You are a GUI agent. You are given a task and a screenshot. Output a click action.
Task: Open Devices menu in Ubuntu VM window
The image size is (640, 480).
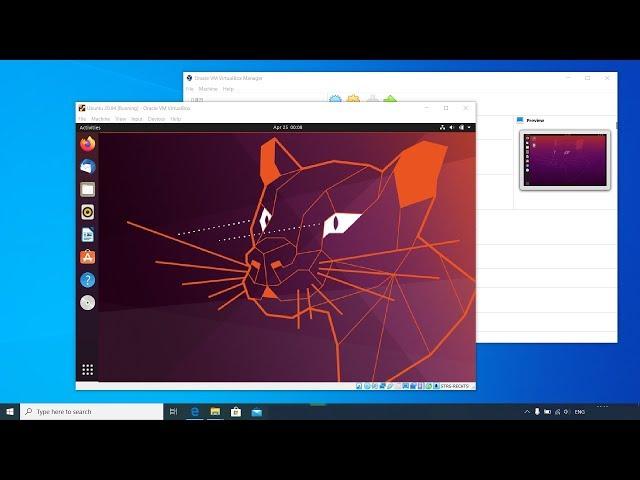tap(156, 119)
